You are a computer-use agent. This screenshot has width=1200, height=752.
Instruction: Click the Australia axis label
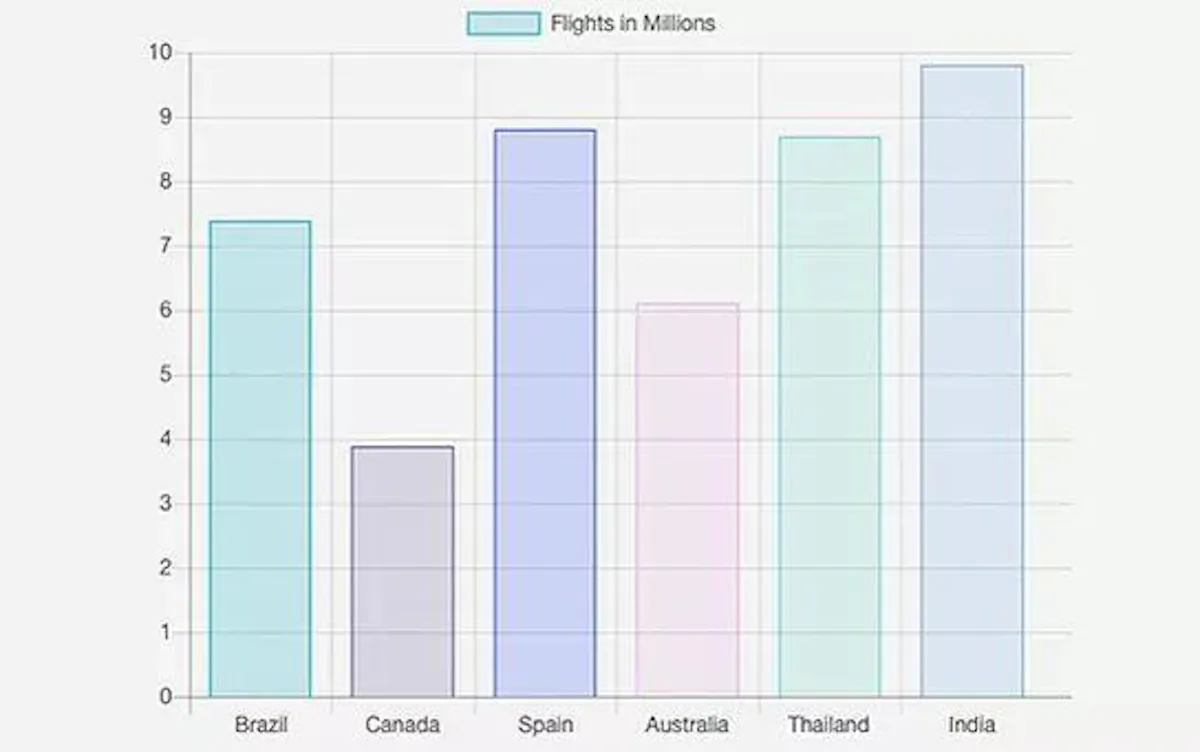(687, 724)
